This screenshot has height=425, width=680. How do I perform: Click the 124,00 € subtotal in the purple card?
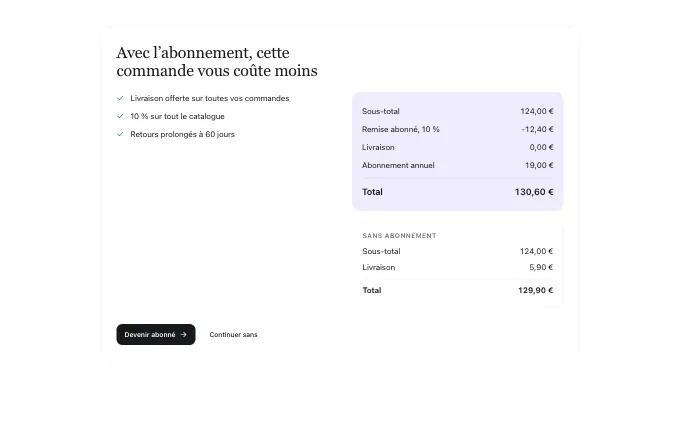[x=537, y=111]
